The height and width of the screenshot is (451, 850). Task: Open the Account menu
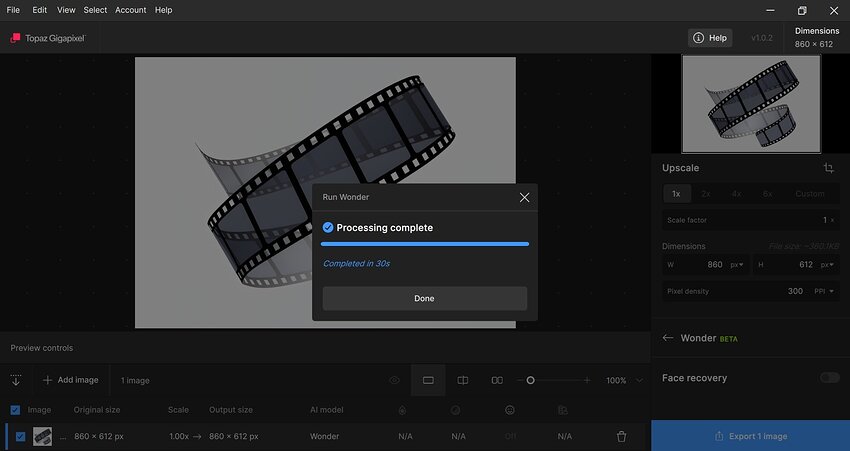[130, 10]
